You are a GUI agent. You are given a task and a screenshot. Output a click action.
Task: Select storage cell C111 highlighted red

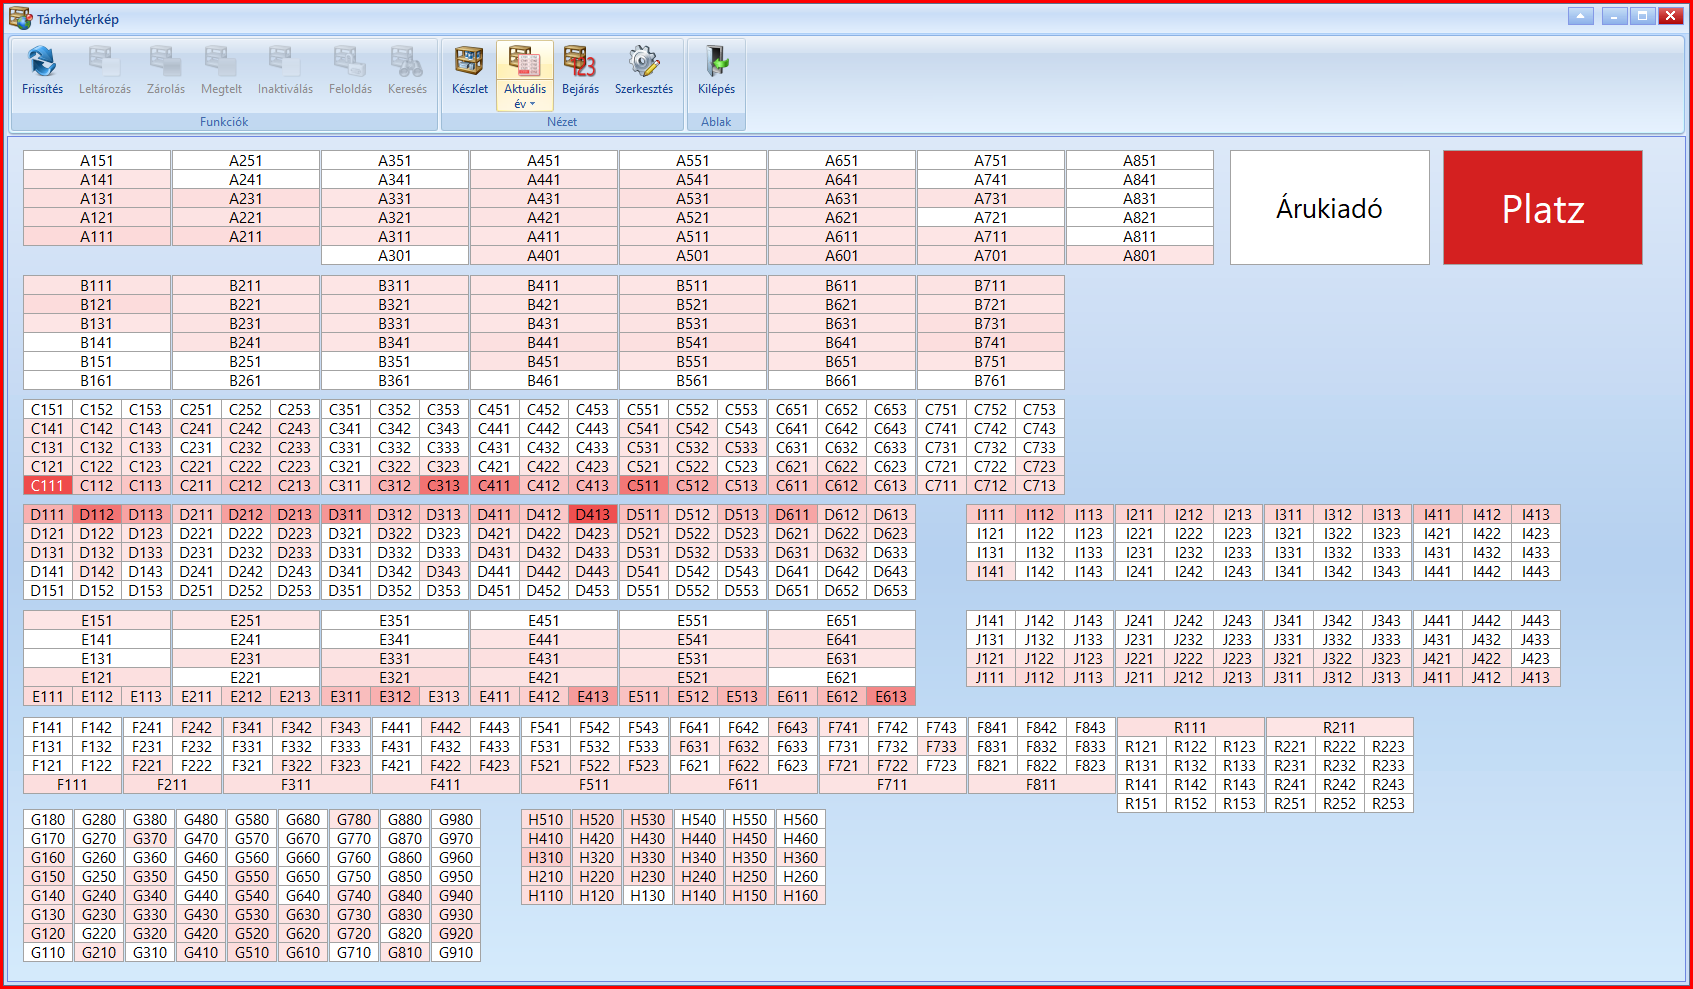(x=47, y=486)
